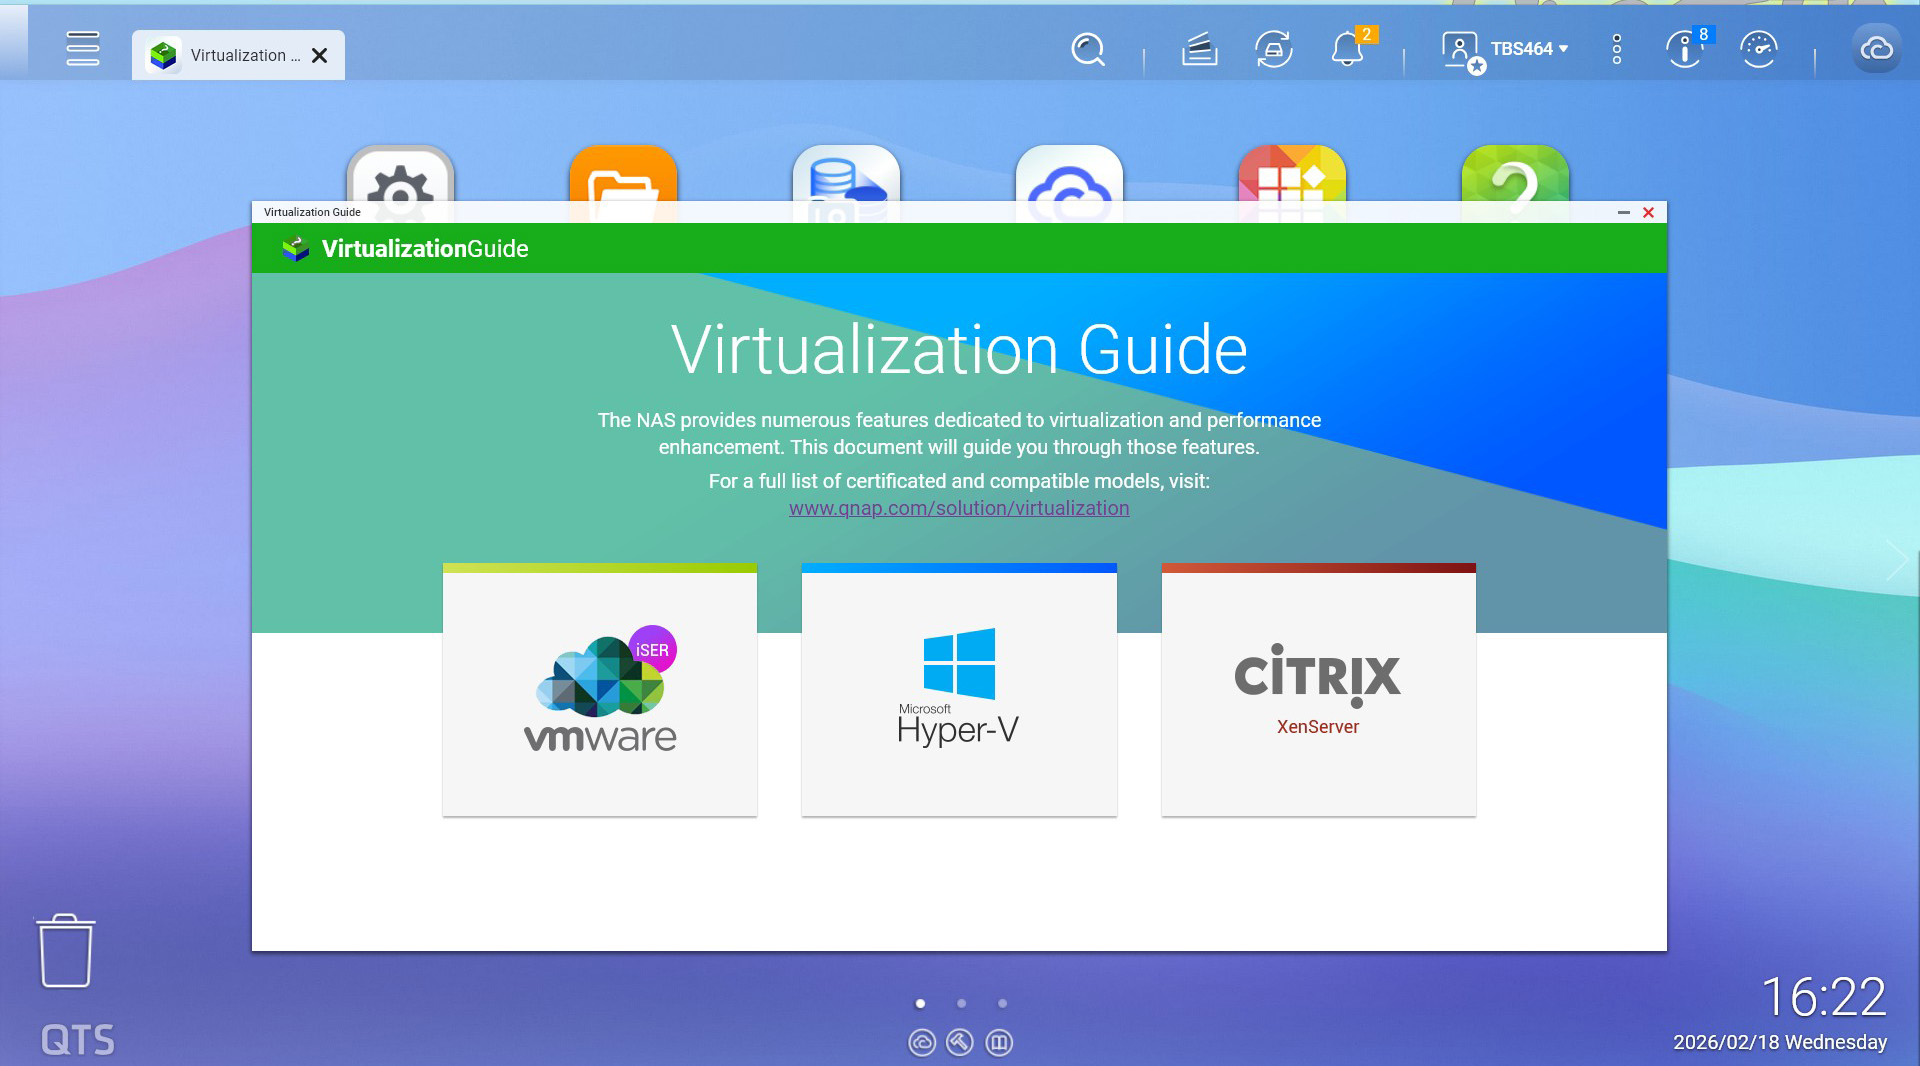Select the VMware guide card
This screenshot has height=1066, width=1920.
[600, 692]
